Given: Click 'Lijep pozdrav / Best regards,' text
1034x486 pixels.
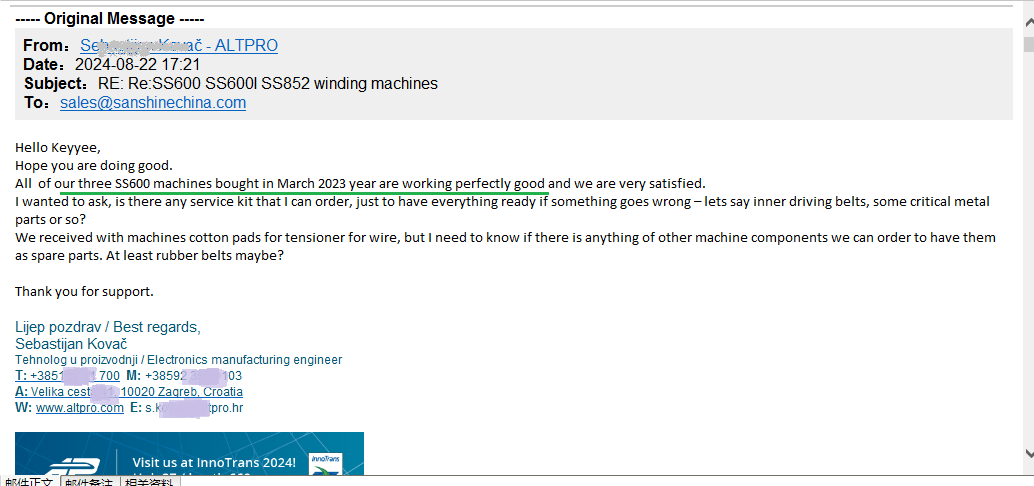Looking at the screenshot, I should click(x=107, y=327).
